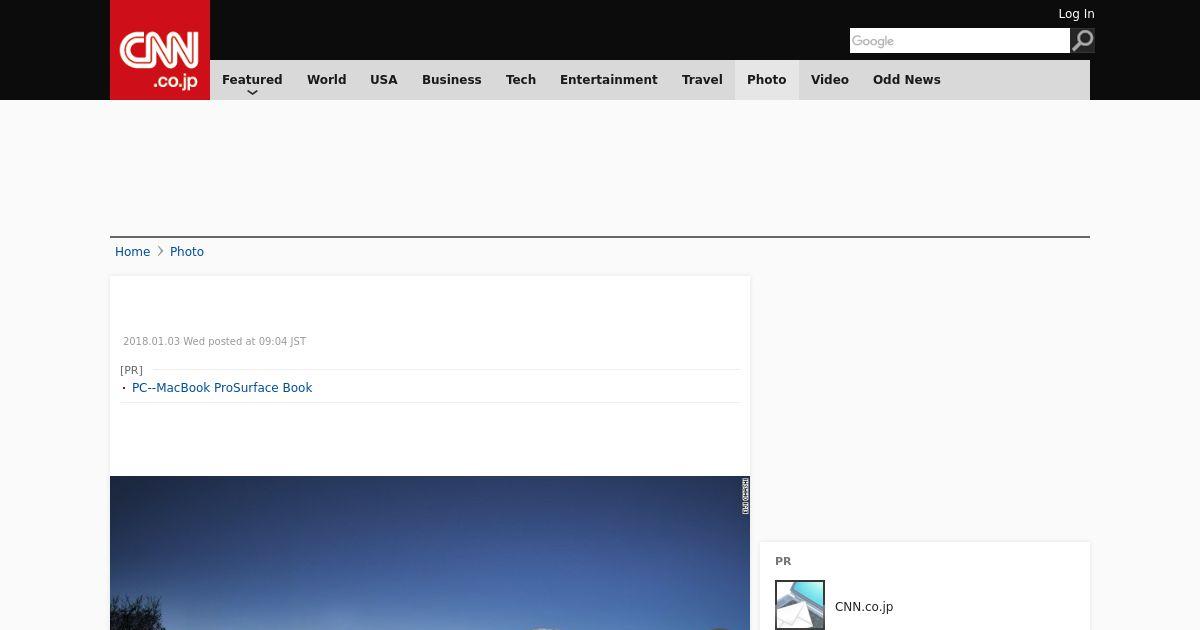Focus the Google search field
The height and width of the screenshot is (630, 1200).
coord(960,40)
